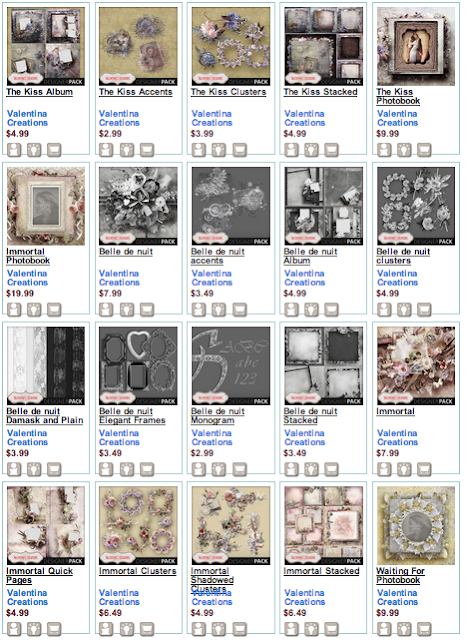This screenshot has height=640, width=467.
Task: Add The Kiss Photobook to cart
Action: (424, 150)
